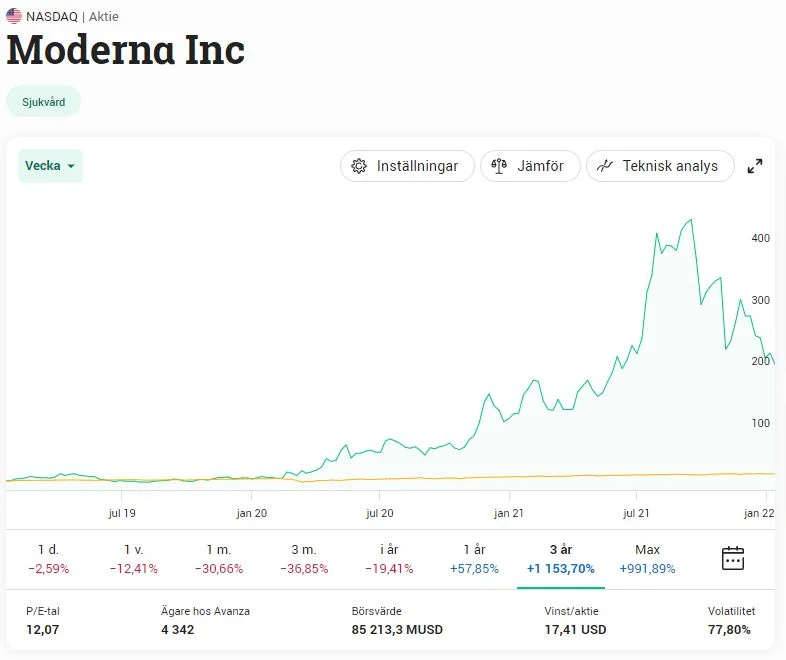The height and width of the screenshot is (660, 786).
Task: Select the 3 år period tab
Action: pos(561,559)
